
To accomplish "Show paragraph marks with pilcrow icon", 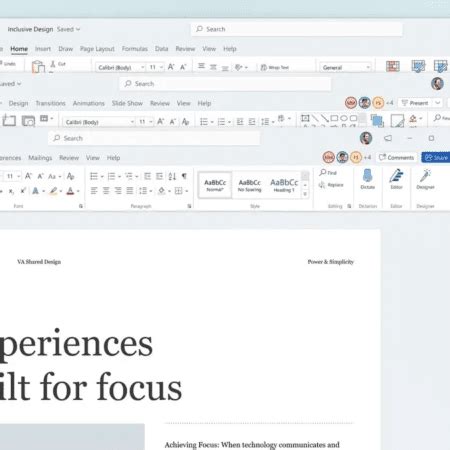I will pos(184,176).
